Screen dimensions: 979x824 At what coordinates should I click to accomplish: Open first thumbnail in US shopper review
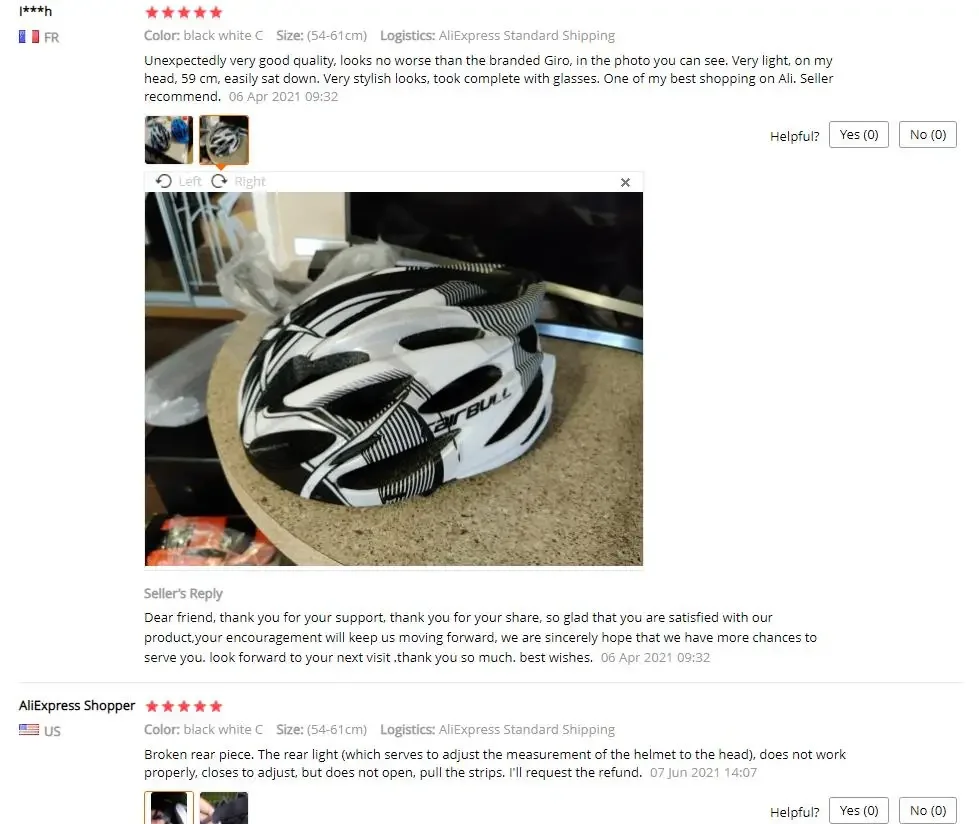click(x=169, y=808)
